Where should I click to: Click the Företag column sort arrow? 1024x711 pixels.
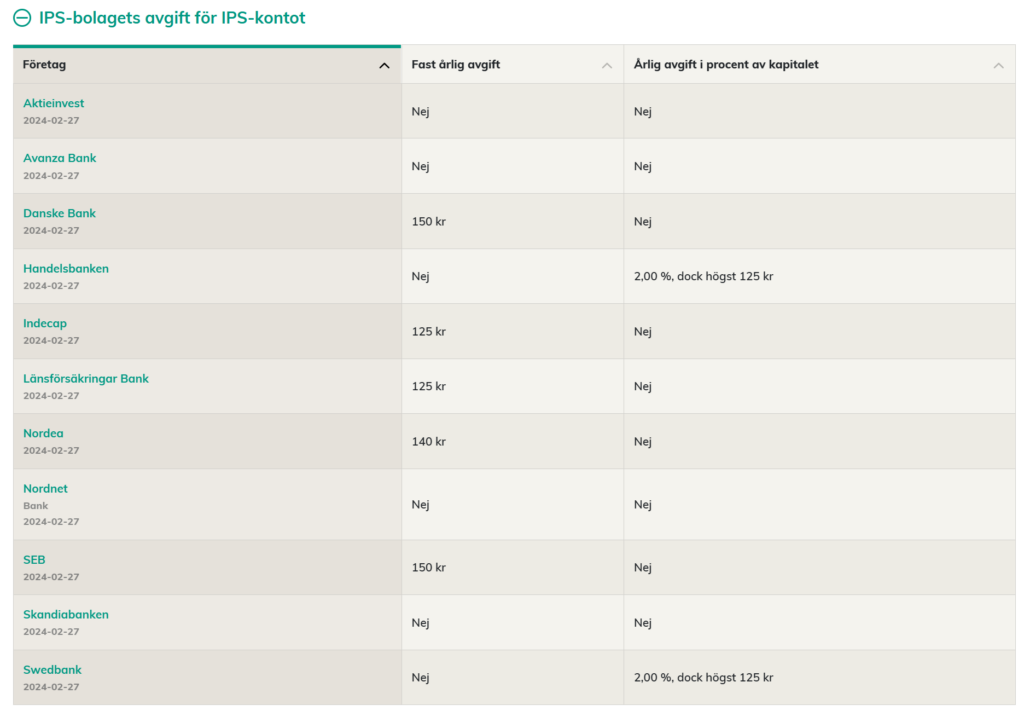384,66
